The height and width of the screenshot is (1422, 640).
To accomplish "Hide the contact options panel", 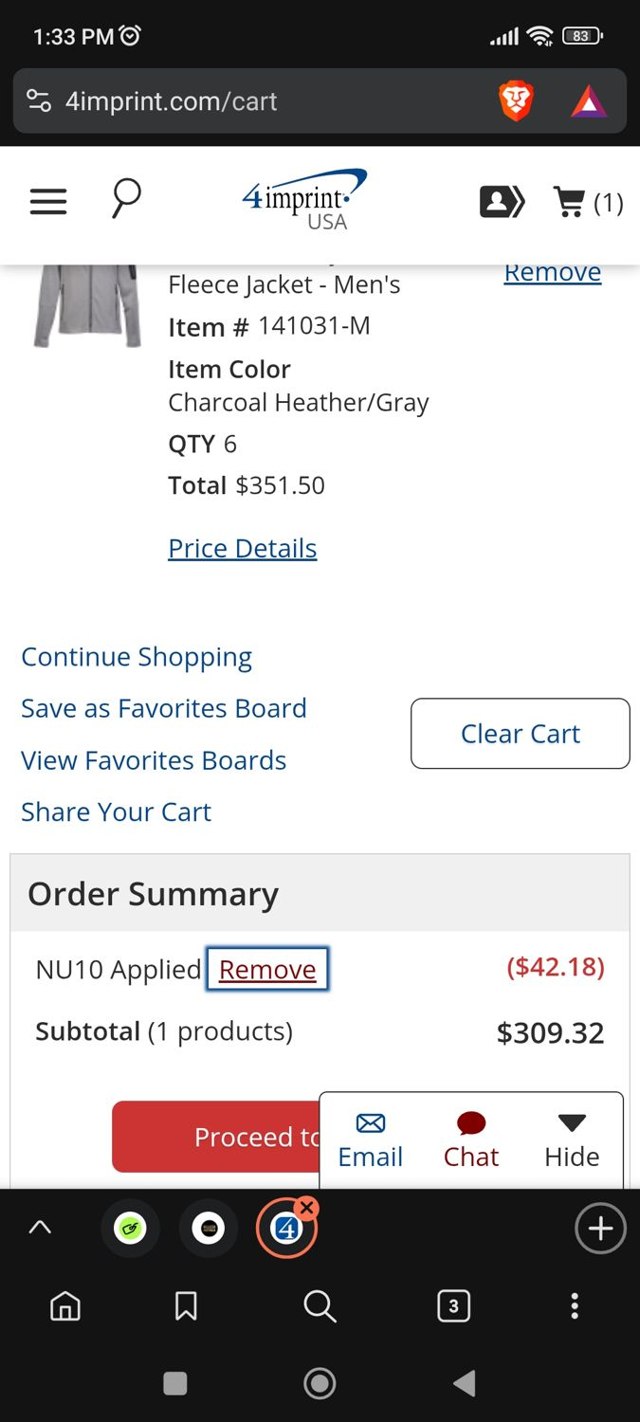I will point(572,1141).
